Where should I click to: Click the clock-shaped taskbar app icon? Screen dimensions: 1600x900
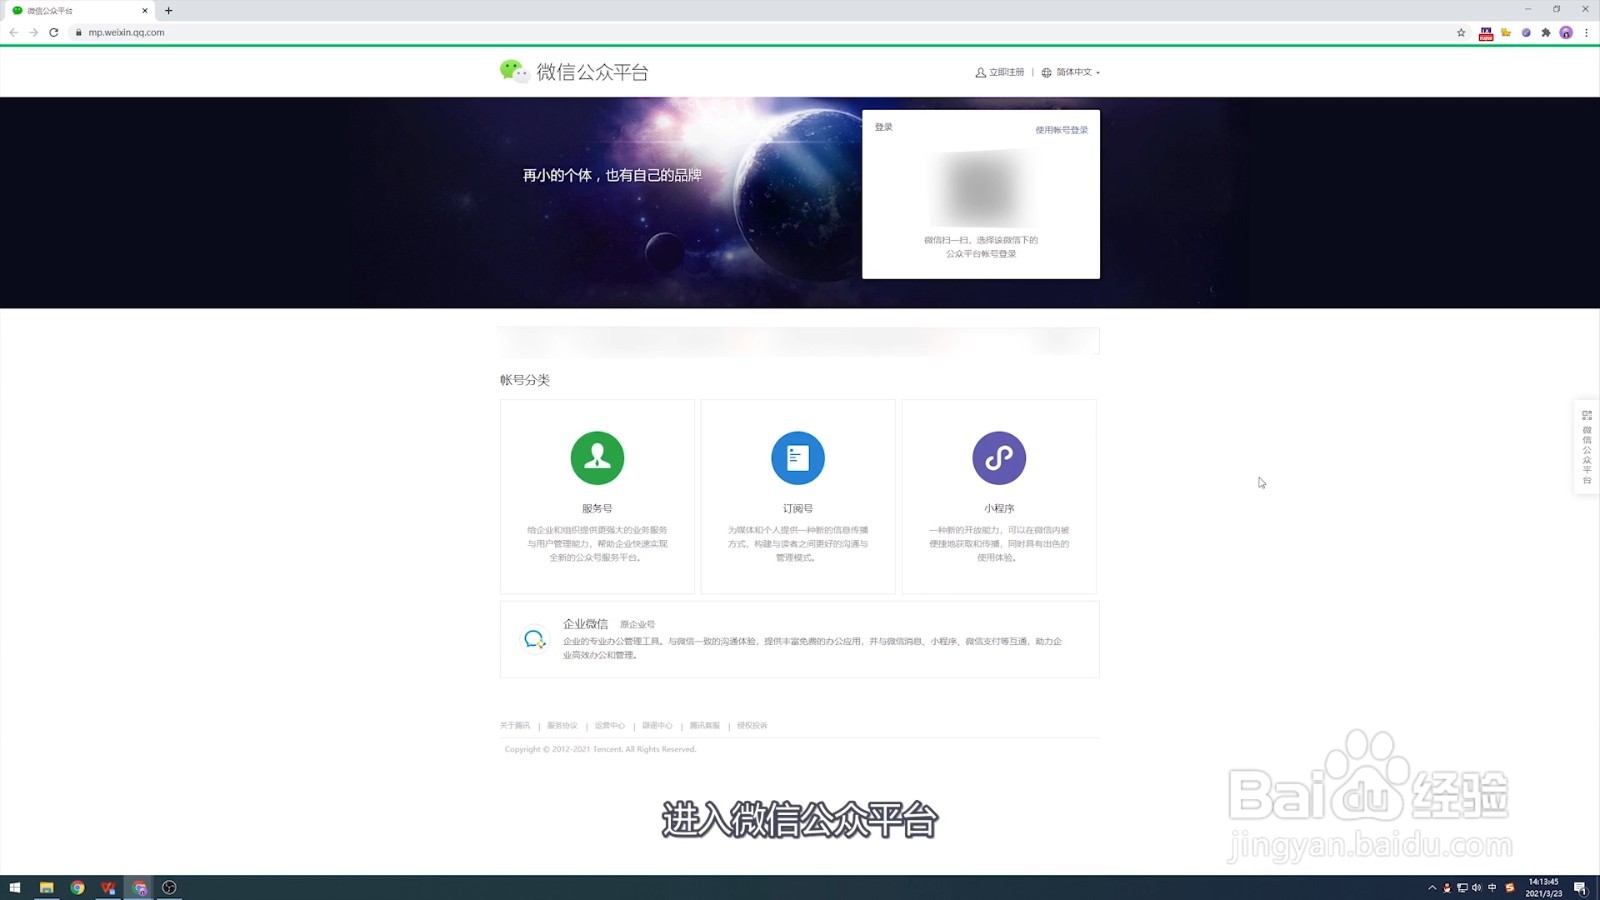click(169, 888)
